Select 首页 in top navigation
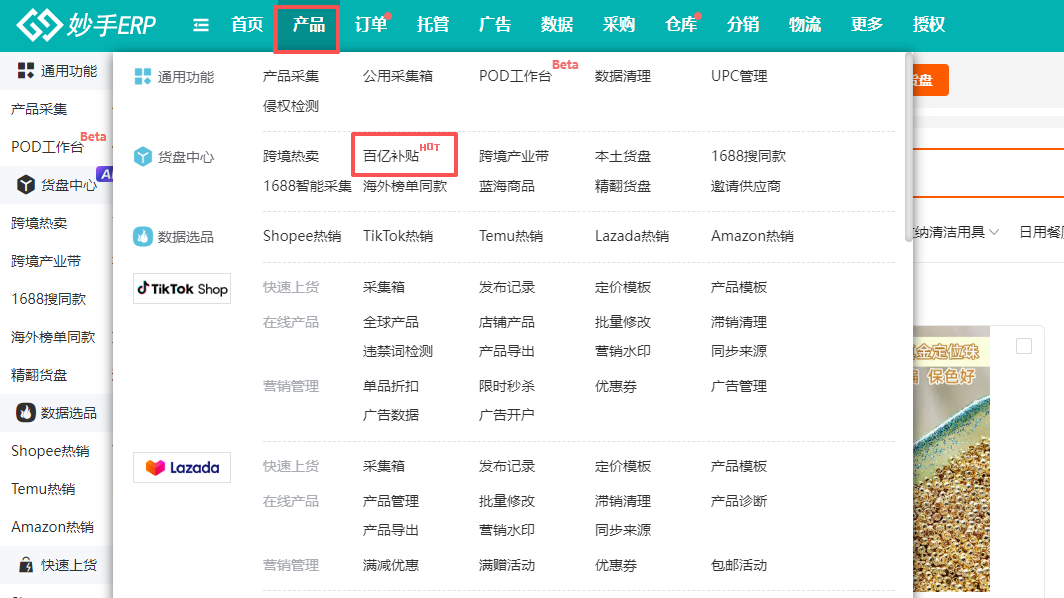 (x=246, y=25)
